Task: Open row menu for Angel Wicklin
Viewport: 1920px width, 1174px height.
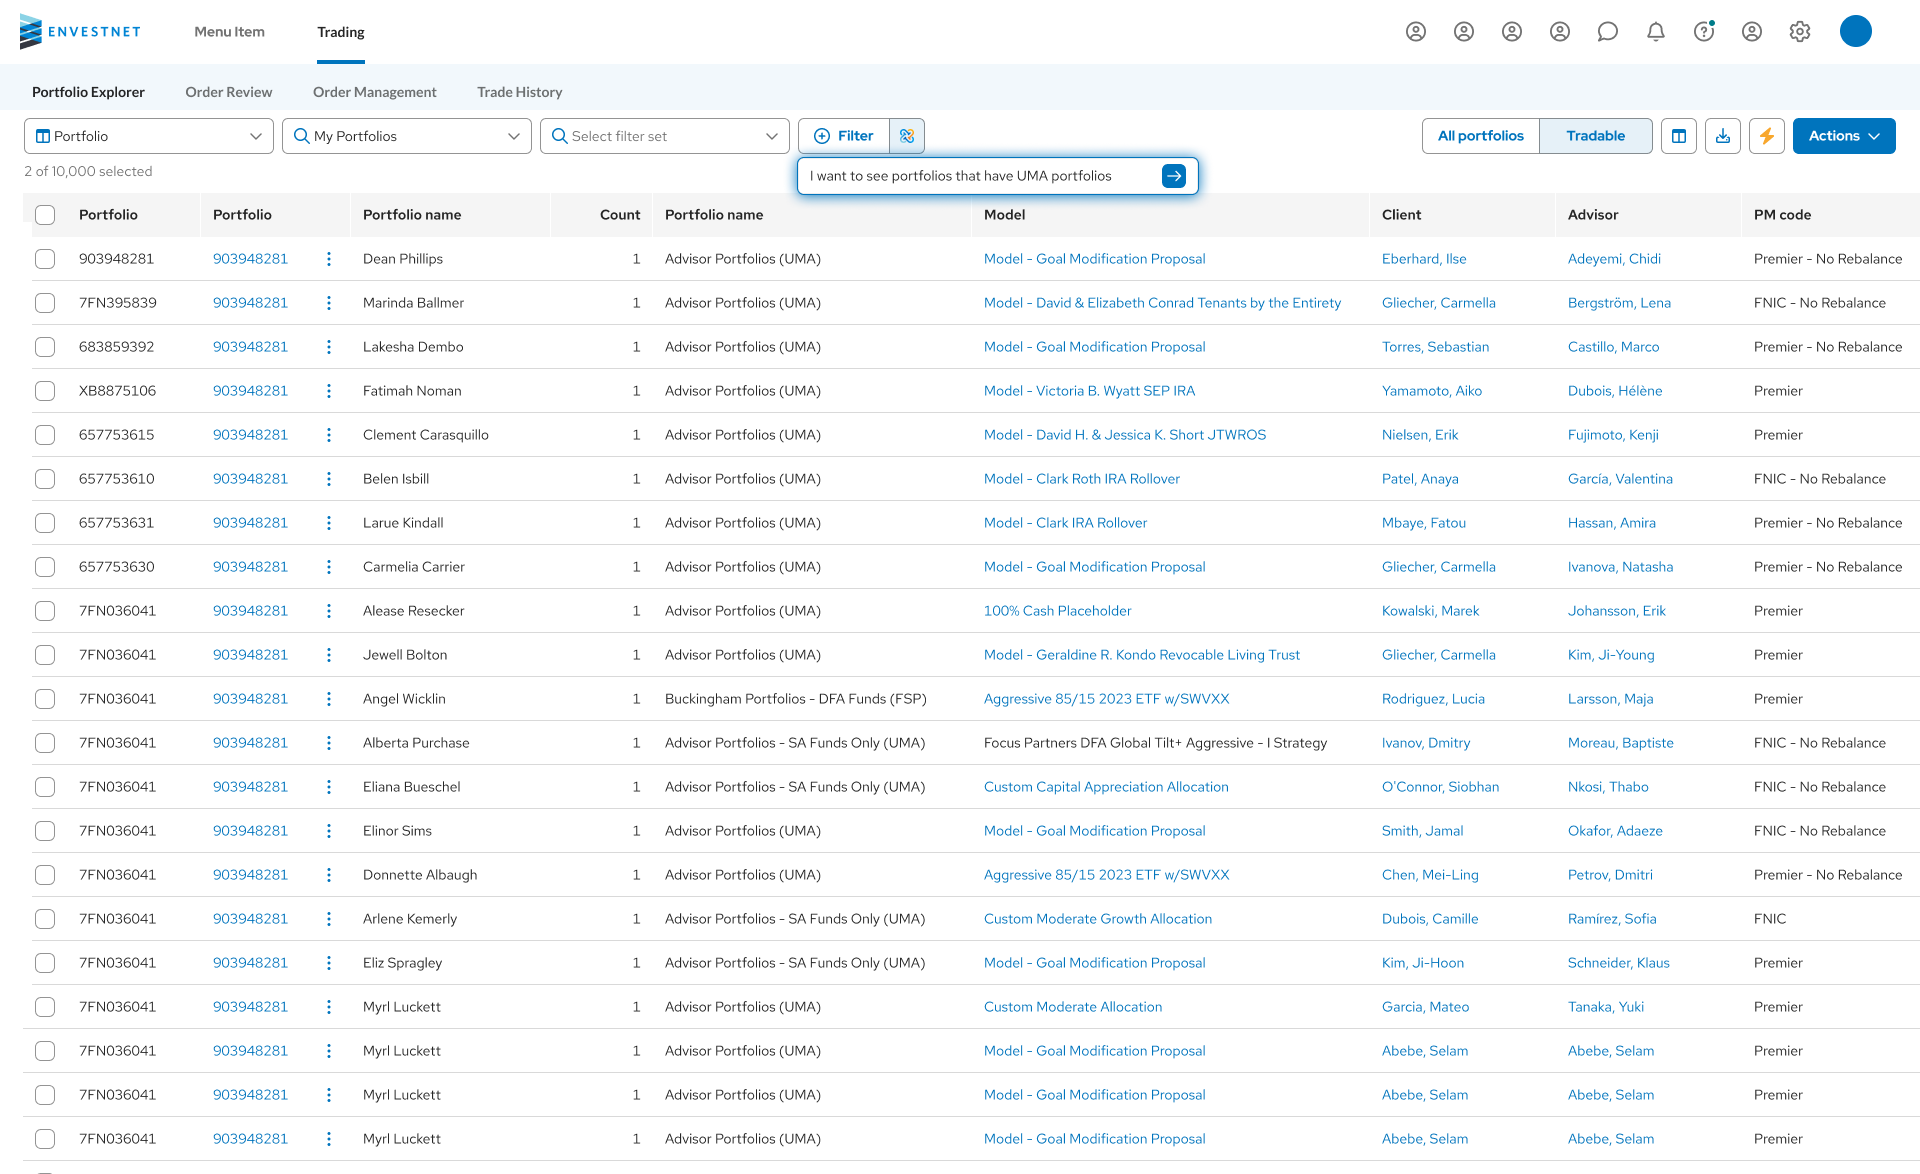Action: [x=329, y=699]
